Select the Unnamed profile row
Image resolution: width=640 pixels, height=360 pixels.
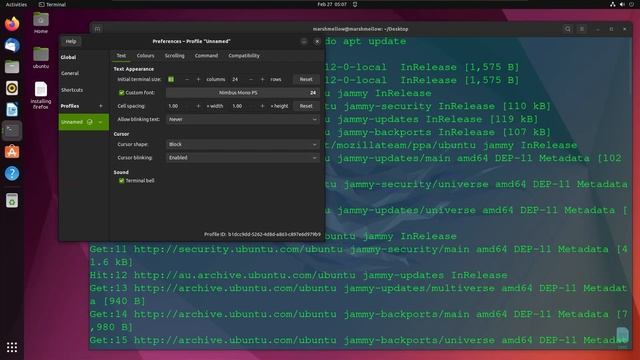tap(84, 122)
